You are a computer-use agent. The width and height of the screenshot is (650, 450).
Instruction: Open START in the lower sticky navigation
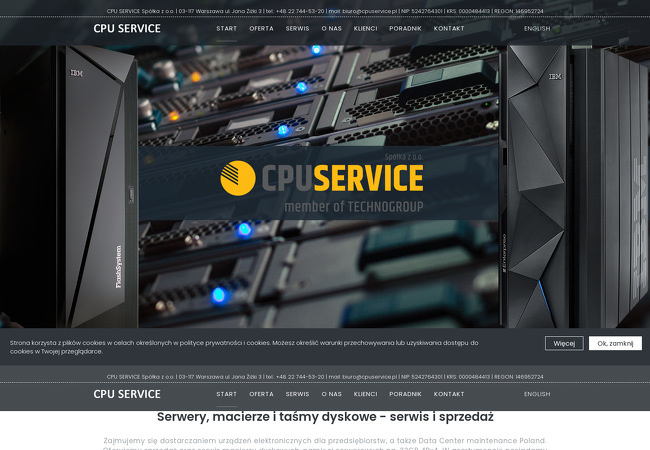click(226, 394)
